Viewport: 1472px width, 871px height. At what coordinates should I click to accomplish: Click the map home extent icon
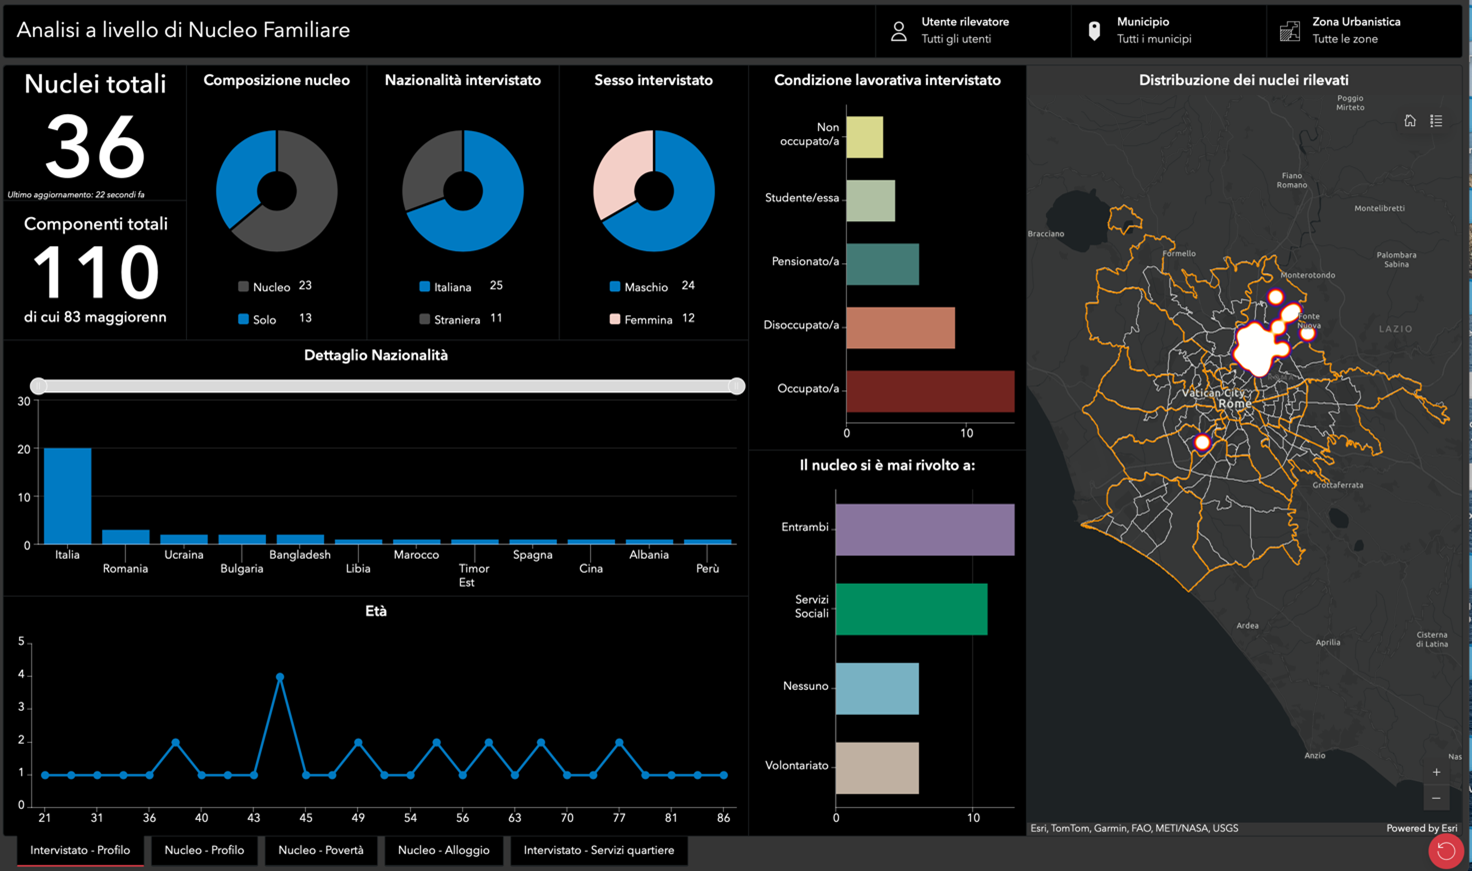point(1410,121)
